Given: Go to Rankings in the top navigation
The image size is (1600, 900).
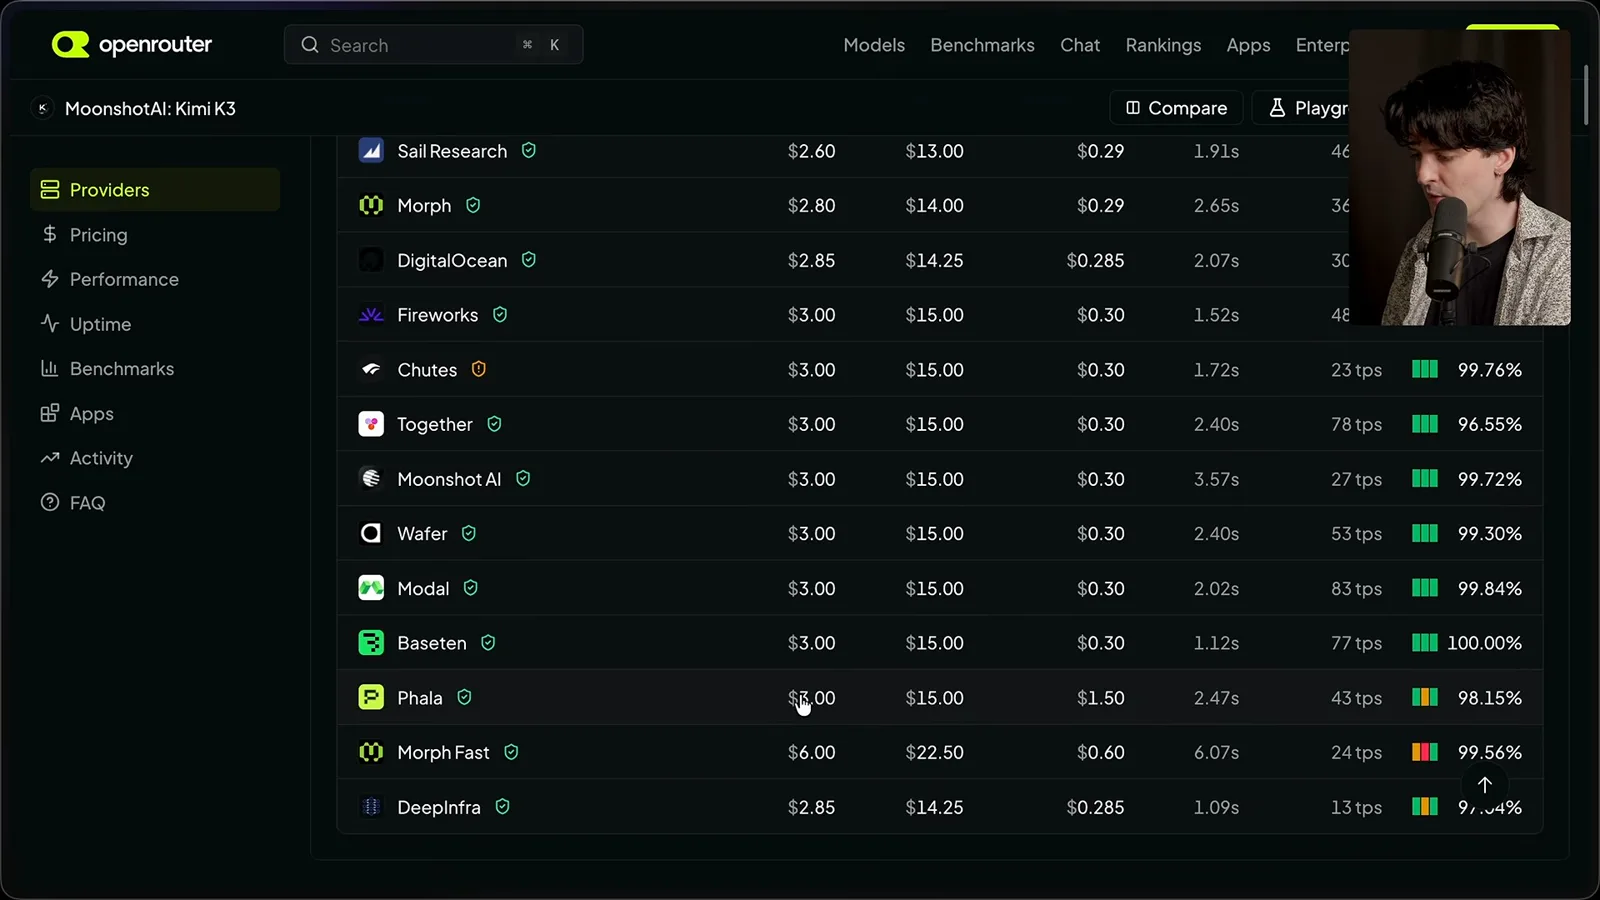Looking at the screenshot, I should tap(1163, 45).
